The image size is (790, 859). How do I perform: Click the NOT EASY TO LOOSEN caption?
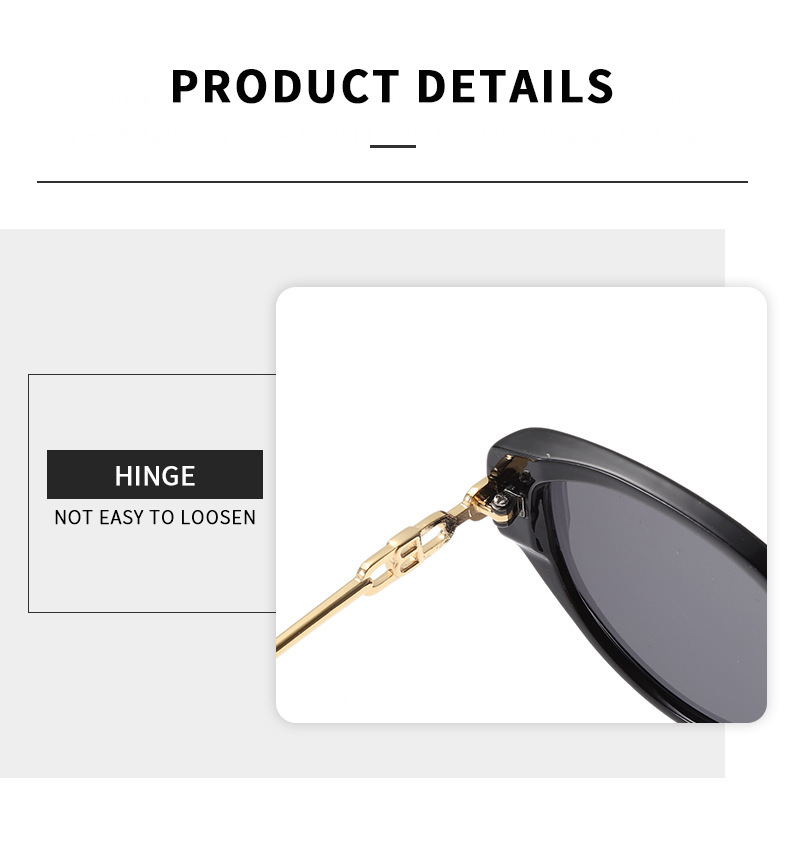pyautogui.click(x=155, y=518)
